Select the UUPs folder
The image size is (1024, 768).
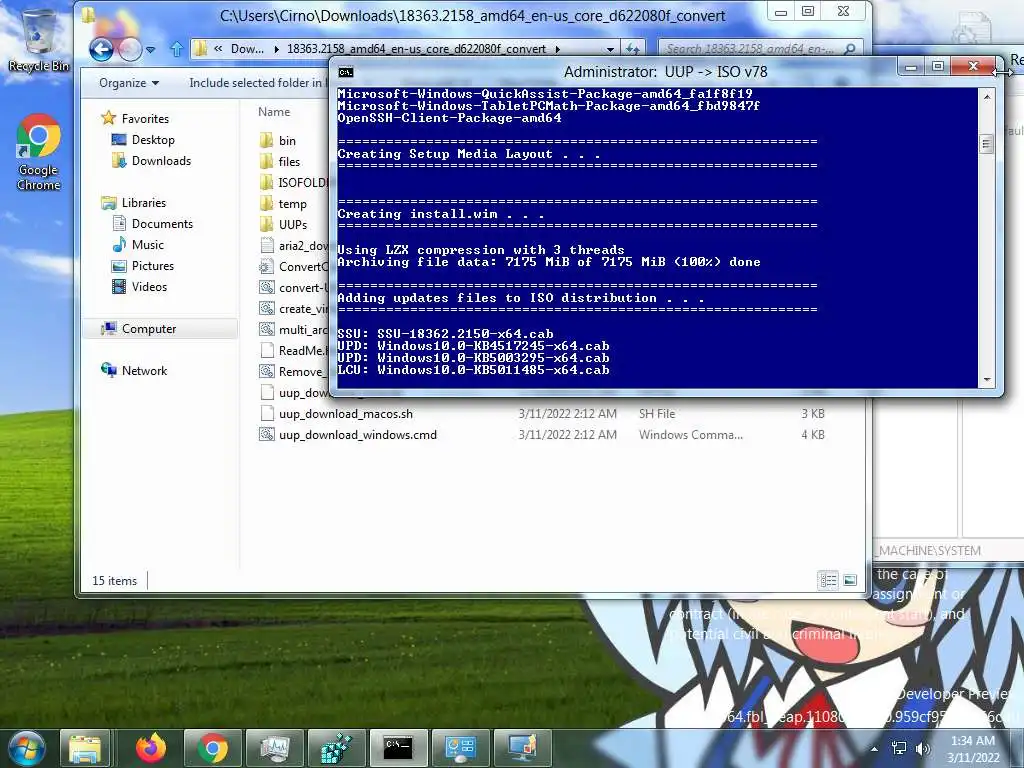(283, 225)
